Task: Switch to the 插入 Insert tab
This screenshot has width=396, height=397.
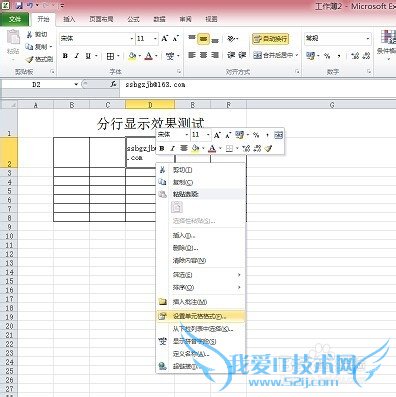Action: point(69,19)
